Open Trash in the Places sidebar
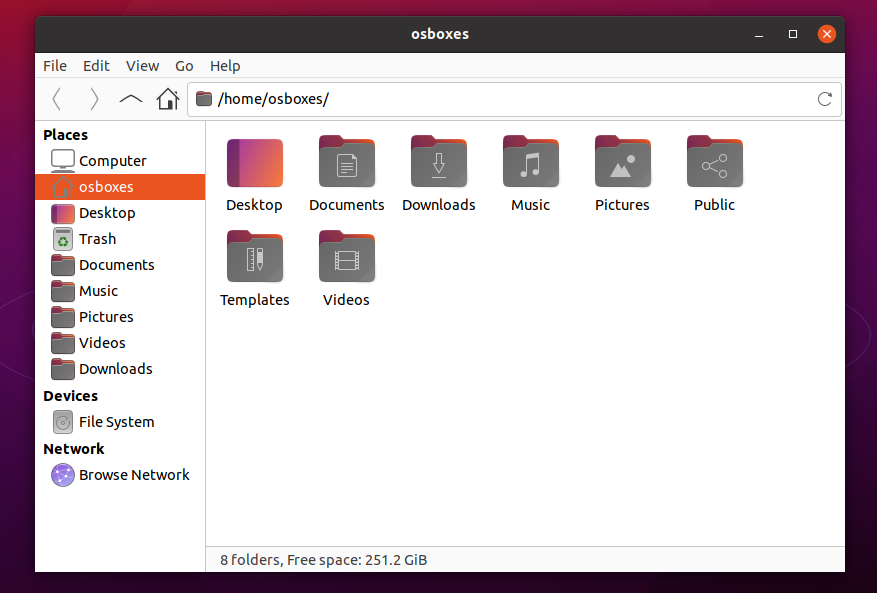The width and height of the screenshot is (877, 593). (97, 239)
